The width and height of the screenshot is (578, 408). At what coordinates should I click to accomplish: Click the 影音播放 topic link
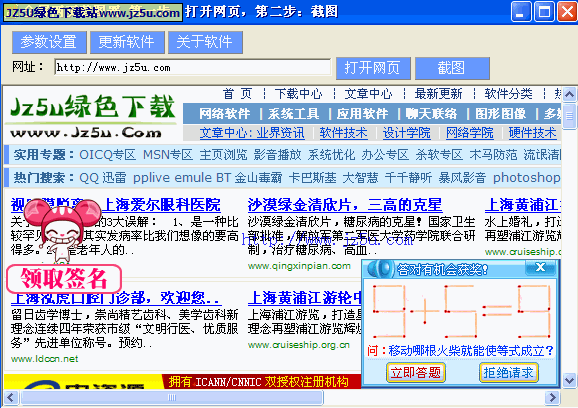click(x=278, y=155)
